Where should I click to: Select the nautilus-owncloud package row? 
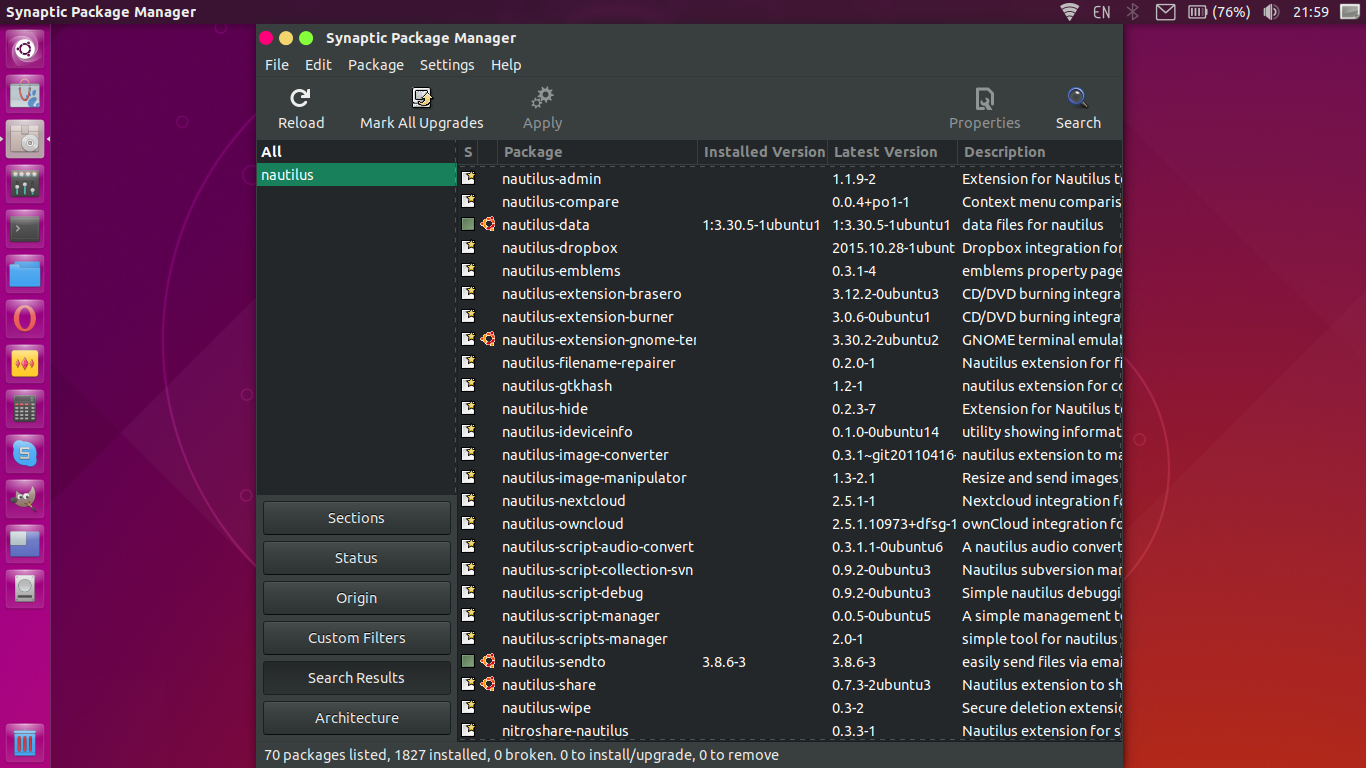pos(790,524)
